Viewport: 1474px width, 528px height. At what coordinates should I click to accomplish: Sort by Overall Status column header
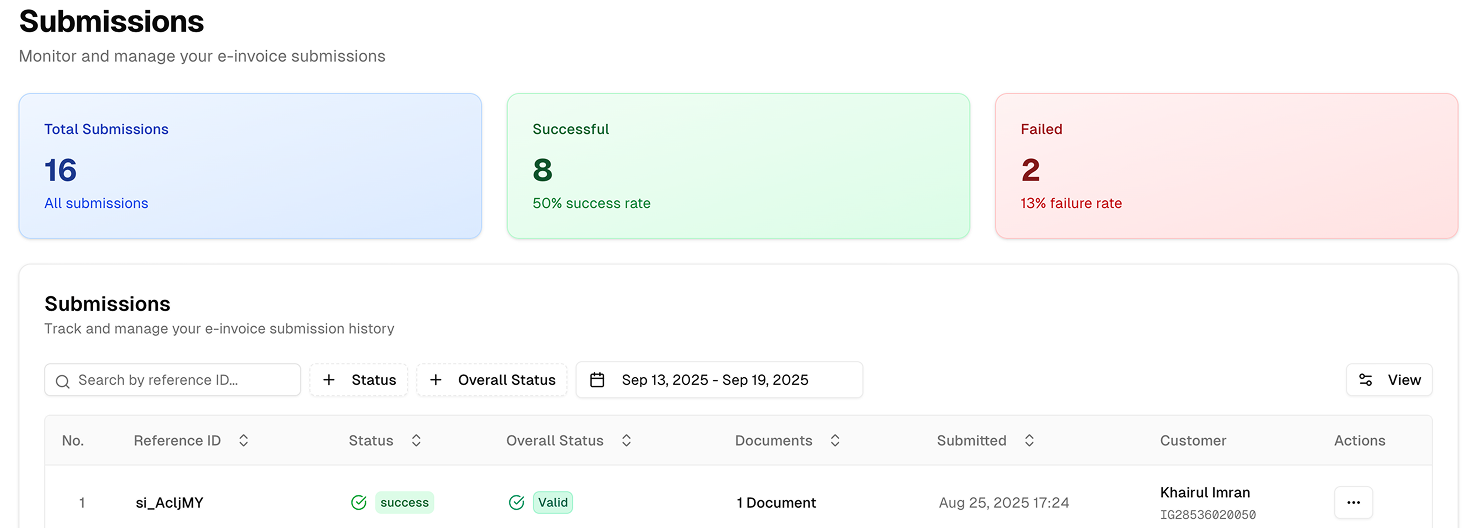pyautogui.click(x=626, y=441)
